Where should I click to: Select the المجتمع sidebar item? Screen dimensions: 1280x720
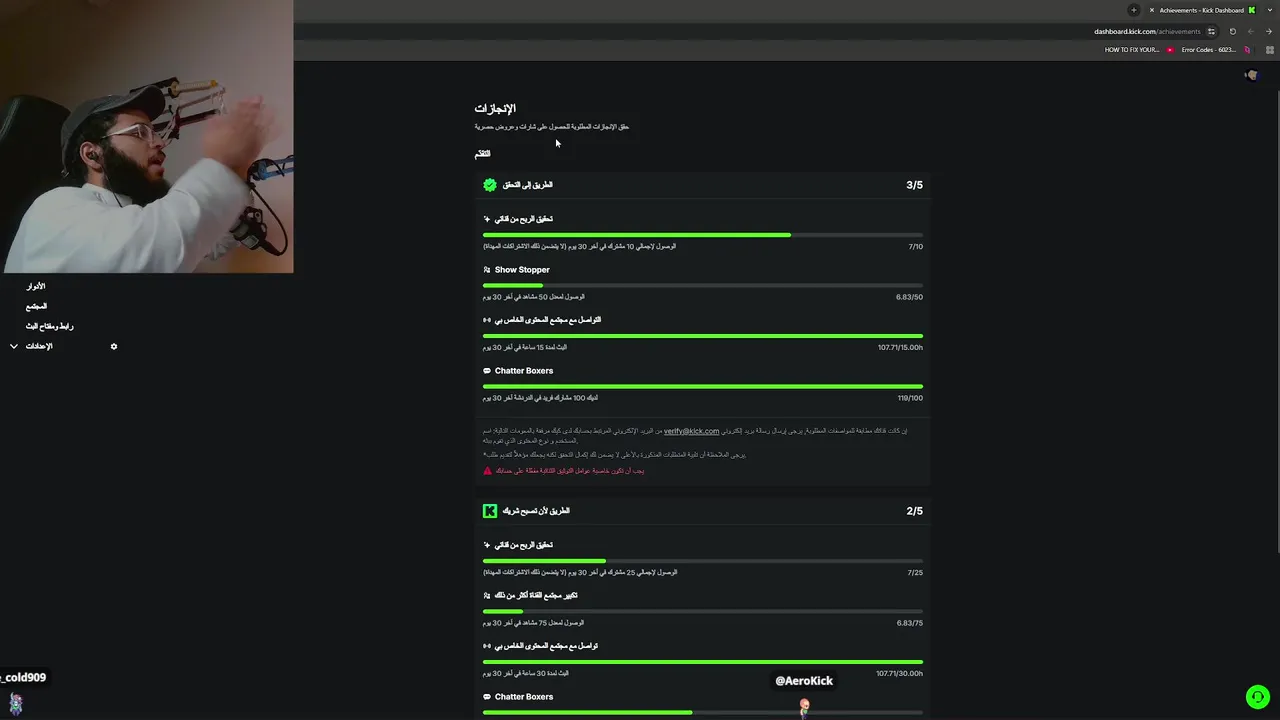(x=37, y=306)
